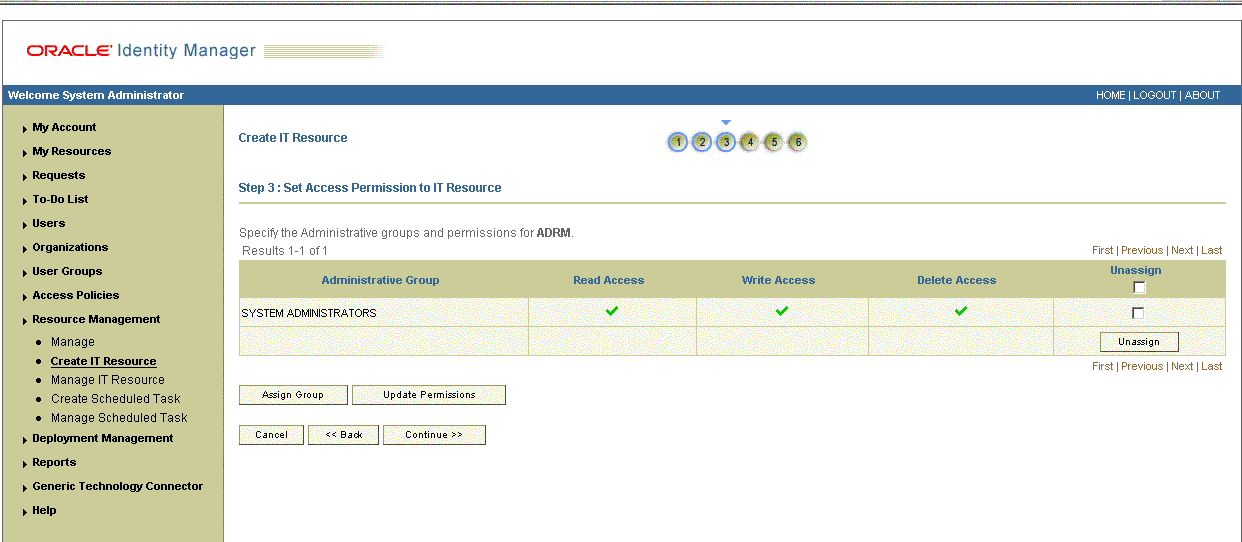Click the LOGOUT link
This screenshot has width=1242, height=542.
pos(1154,96)
